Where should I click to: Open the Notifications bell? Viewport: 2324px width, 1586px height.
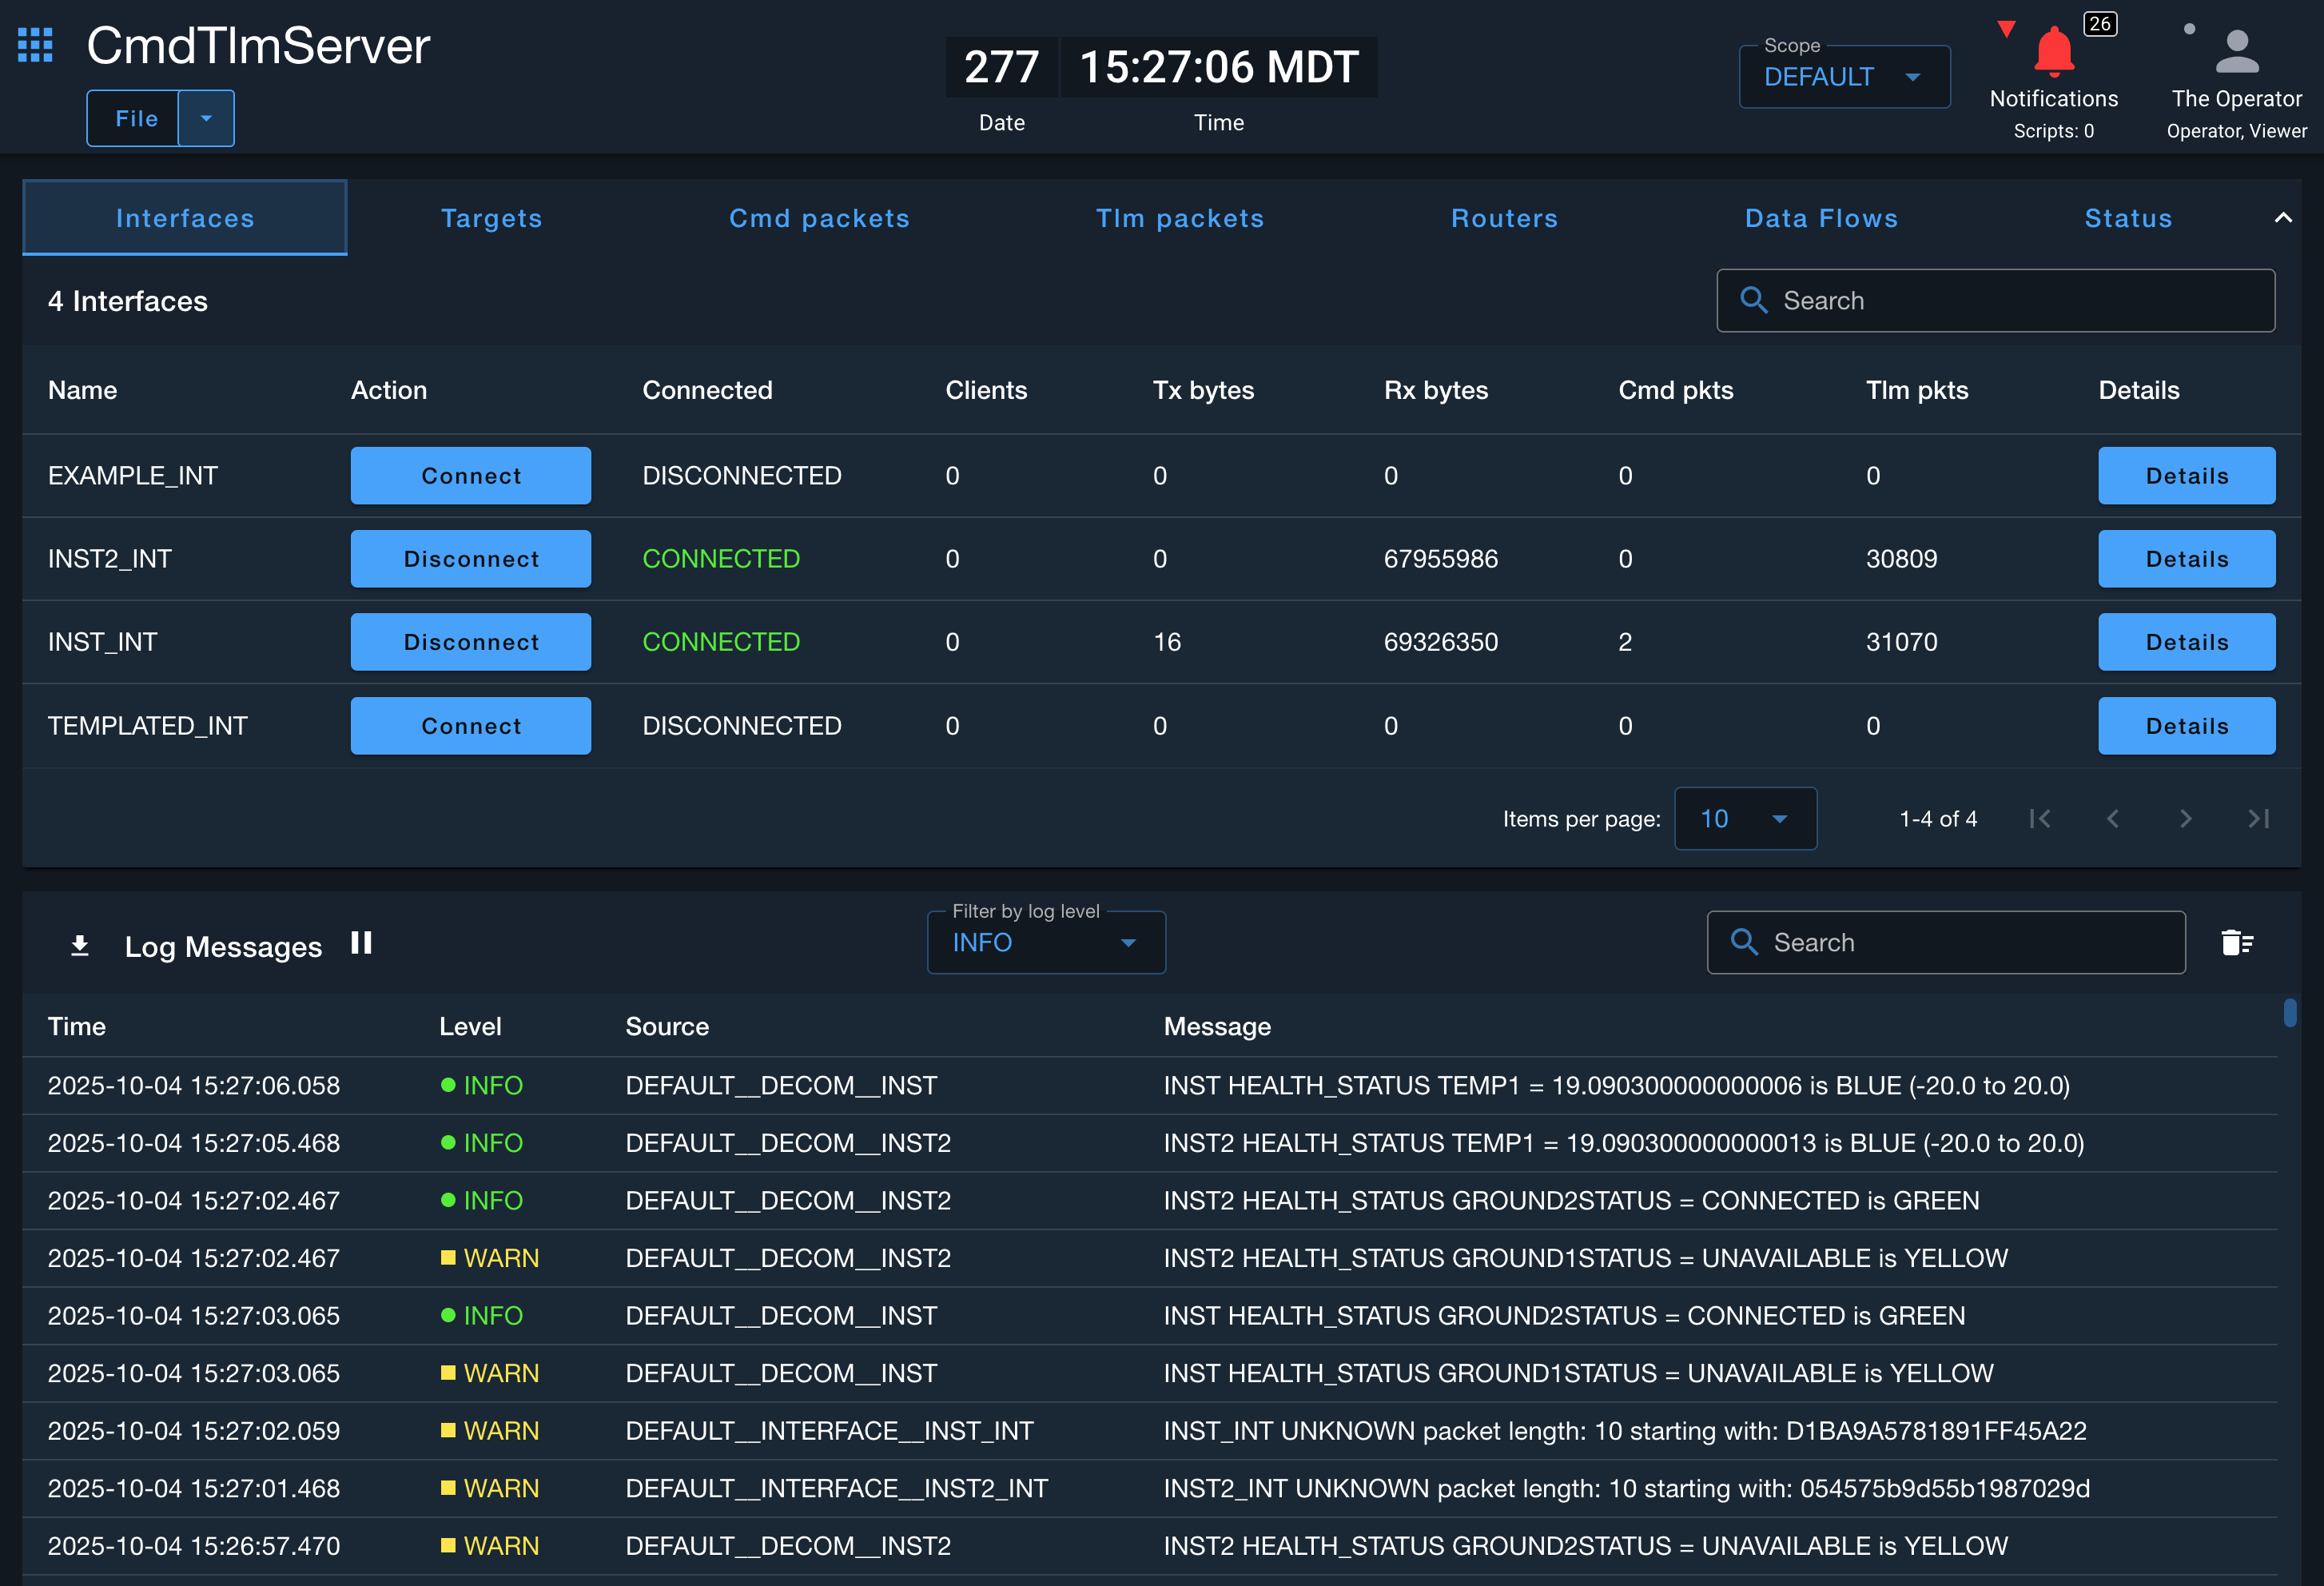(2053, 52)
